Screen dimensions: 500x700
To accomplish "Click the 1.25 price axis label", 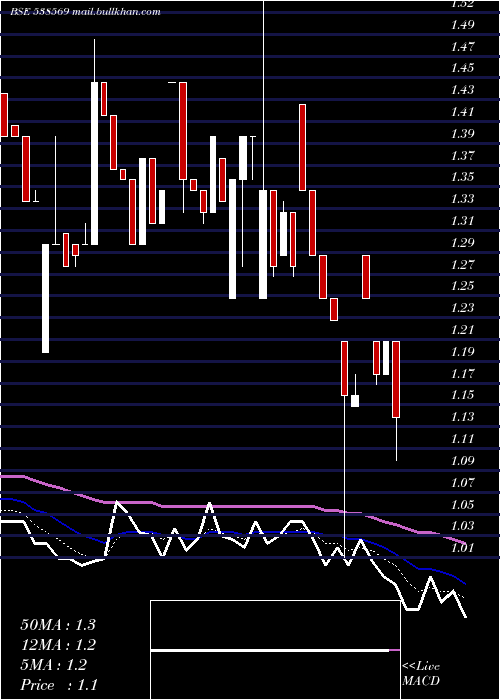I will click(x=462, y=286).
